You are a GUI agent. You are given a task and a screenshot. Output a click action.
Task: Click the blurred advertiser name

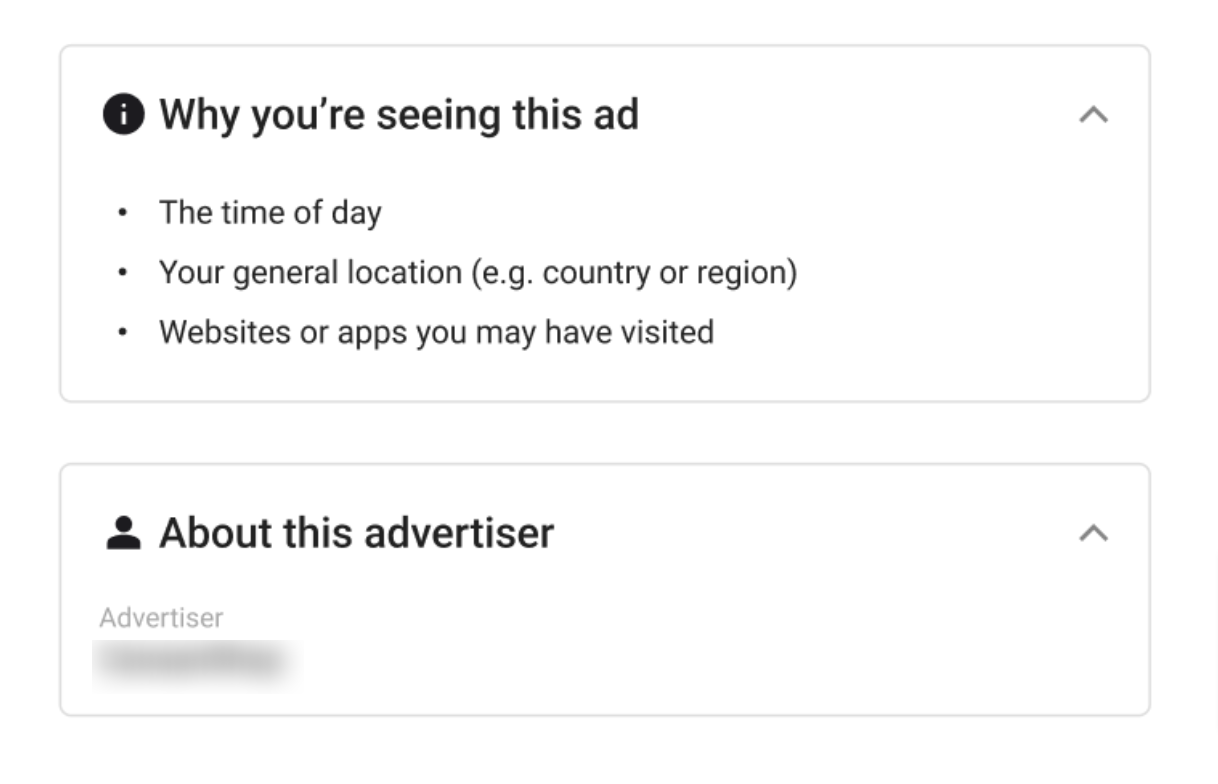(188, 662)
